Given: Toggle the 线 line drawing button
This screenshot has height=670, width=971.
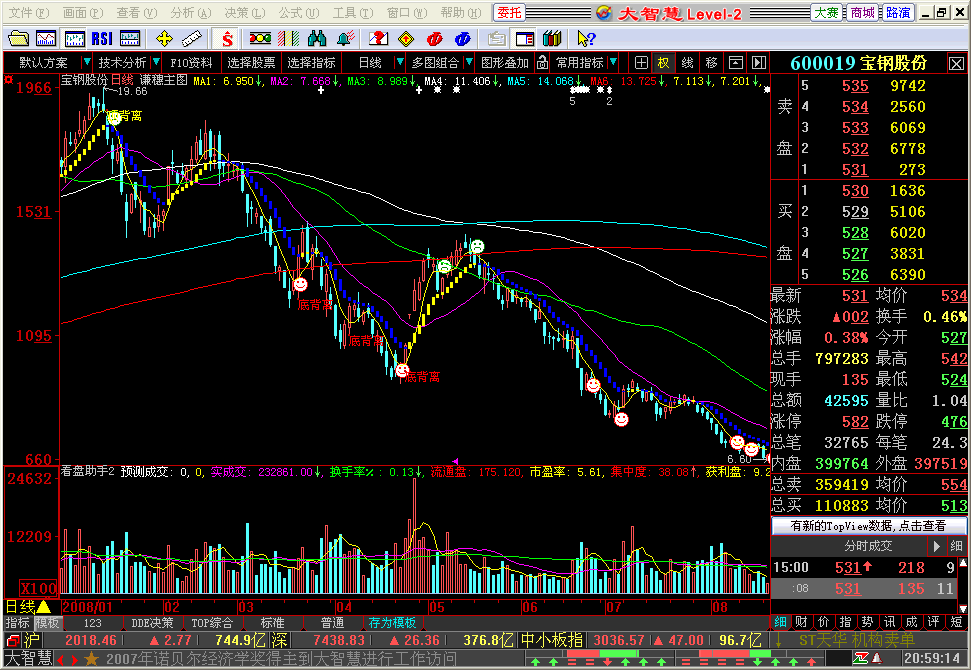Looking at the screenshot, I should [687, 63].
